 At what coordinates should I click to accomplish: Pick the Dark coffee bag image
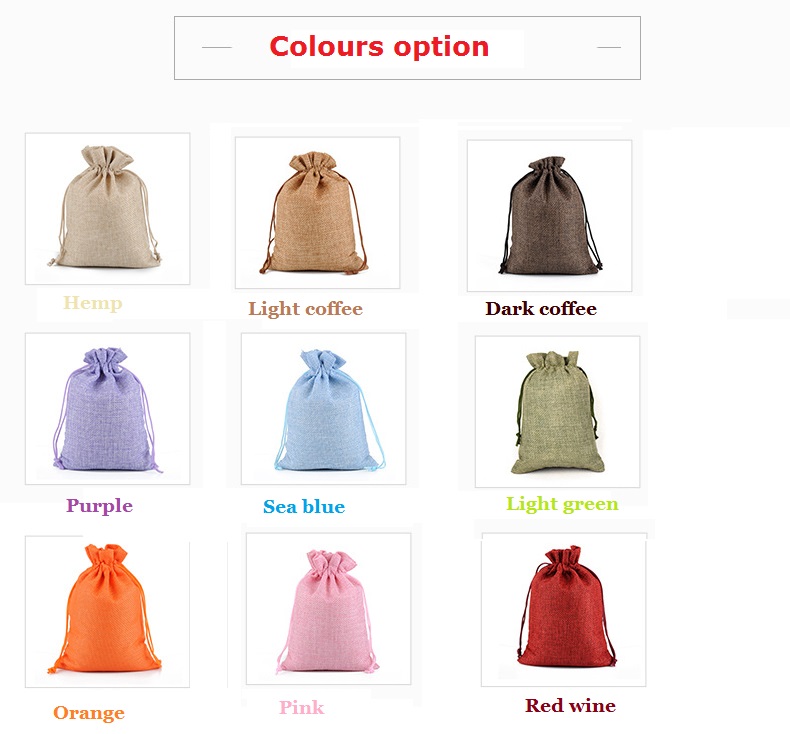pos(550,216)
